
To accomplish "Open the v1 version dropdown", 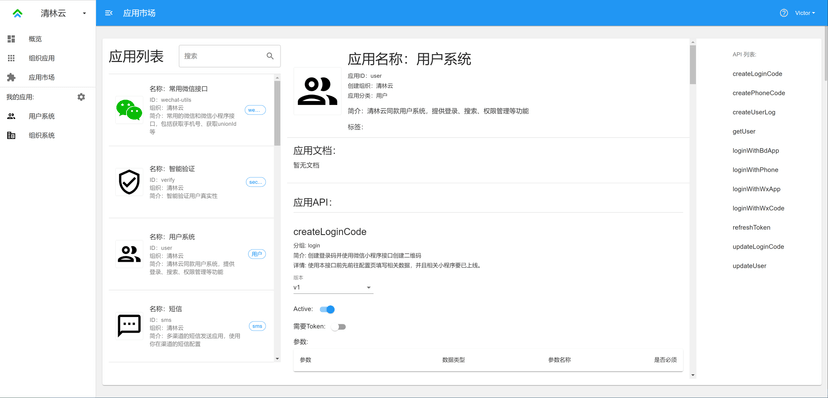I will pos(333,287).
